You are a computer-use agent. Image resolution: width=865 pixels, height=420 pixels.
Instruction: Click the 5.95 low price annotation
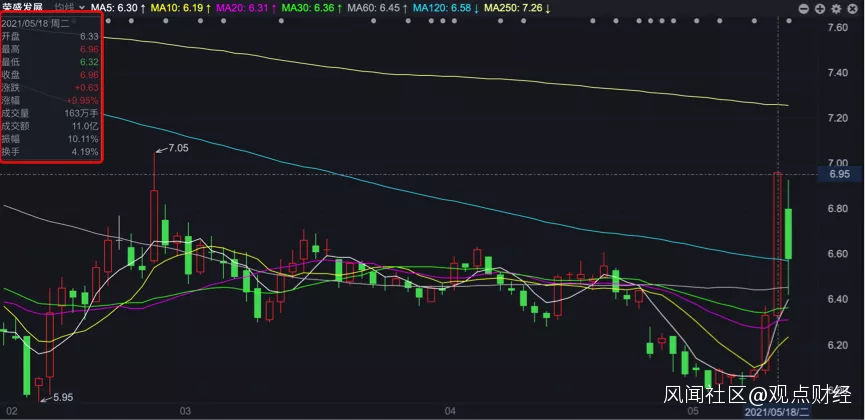point(63,397)
